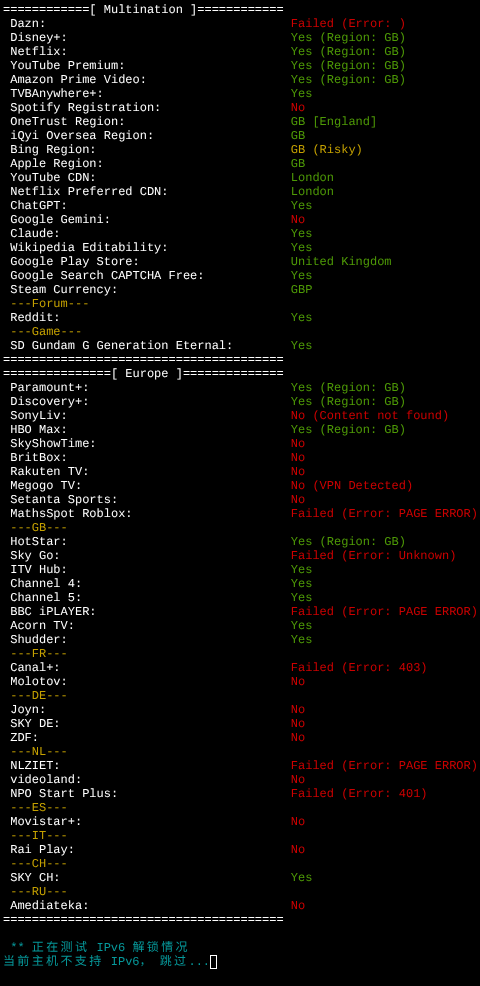Click the SD Gundam G Generation Eternal line

[161, 346]
